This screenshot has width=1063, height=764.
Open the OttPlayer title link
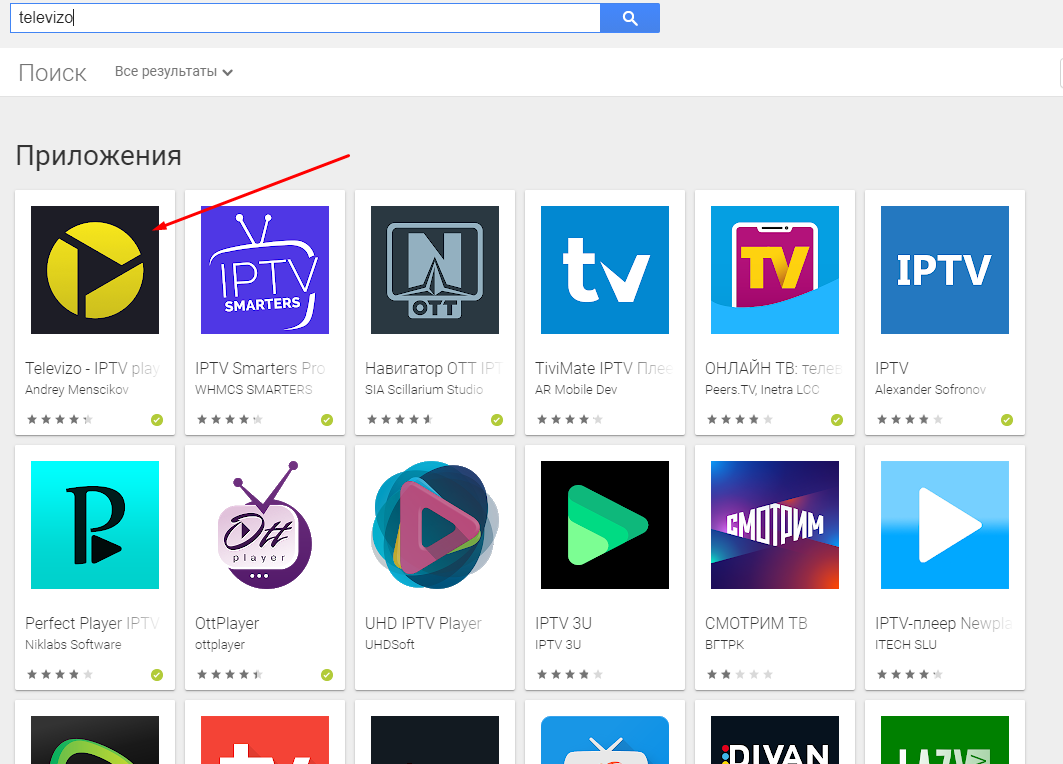point(227,623)
